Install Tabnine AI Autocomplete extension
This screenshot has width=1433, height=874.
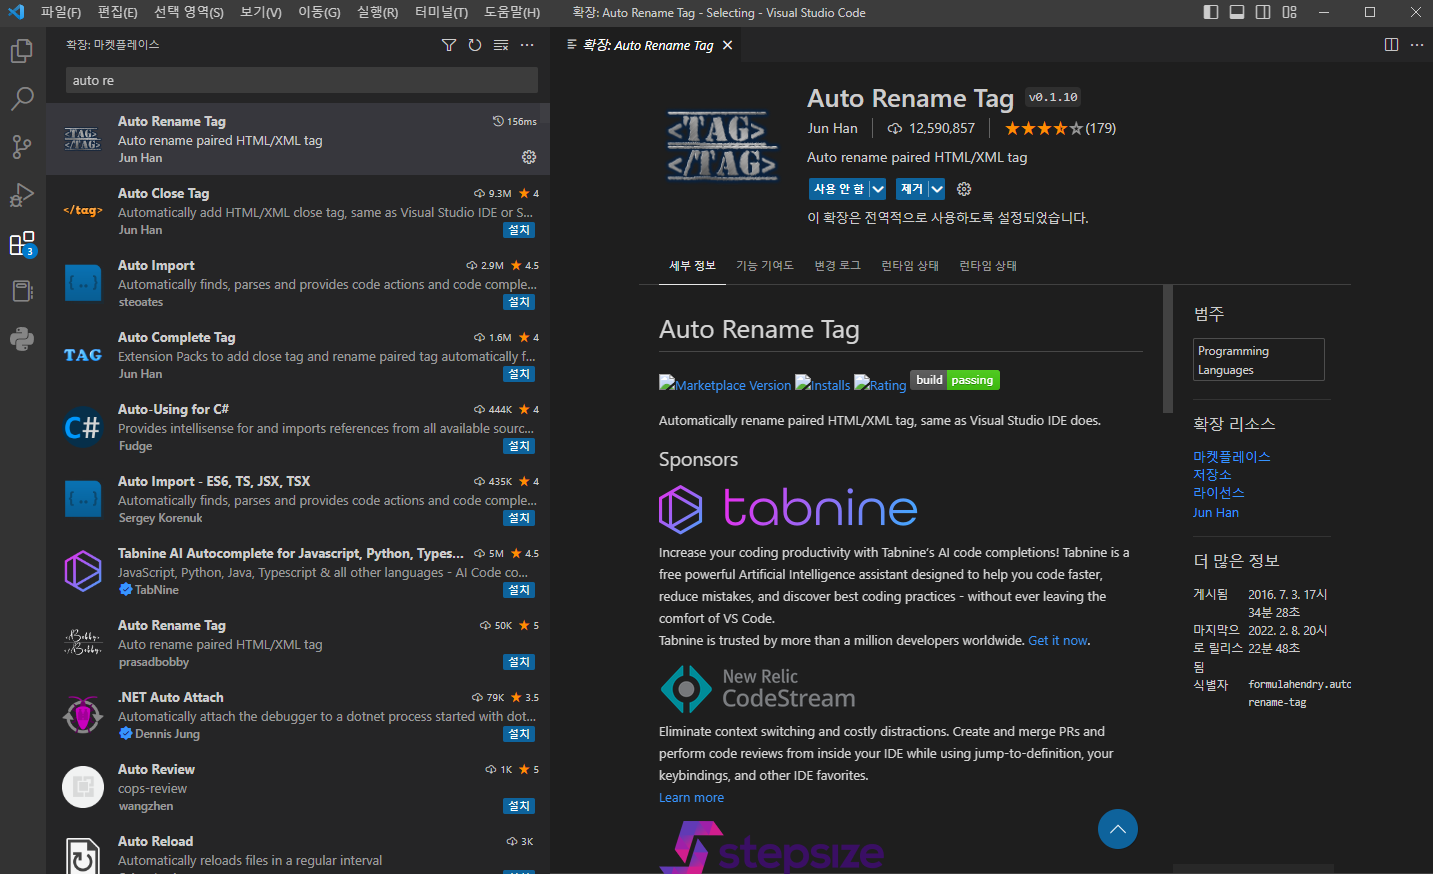click(519, 590)
